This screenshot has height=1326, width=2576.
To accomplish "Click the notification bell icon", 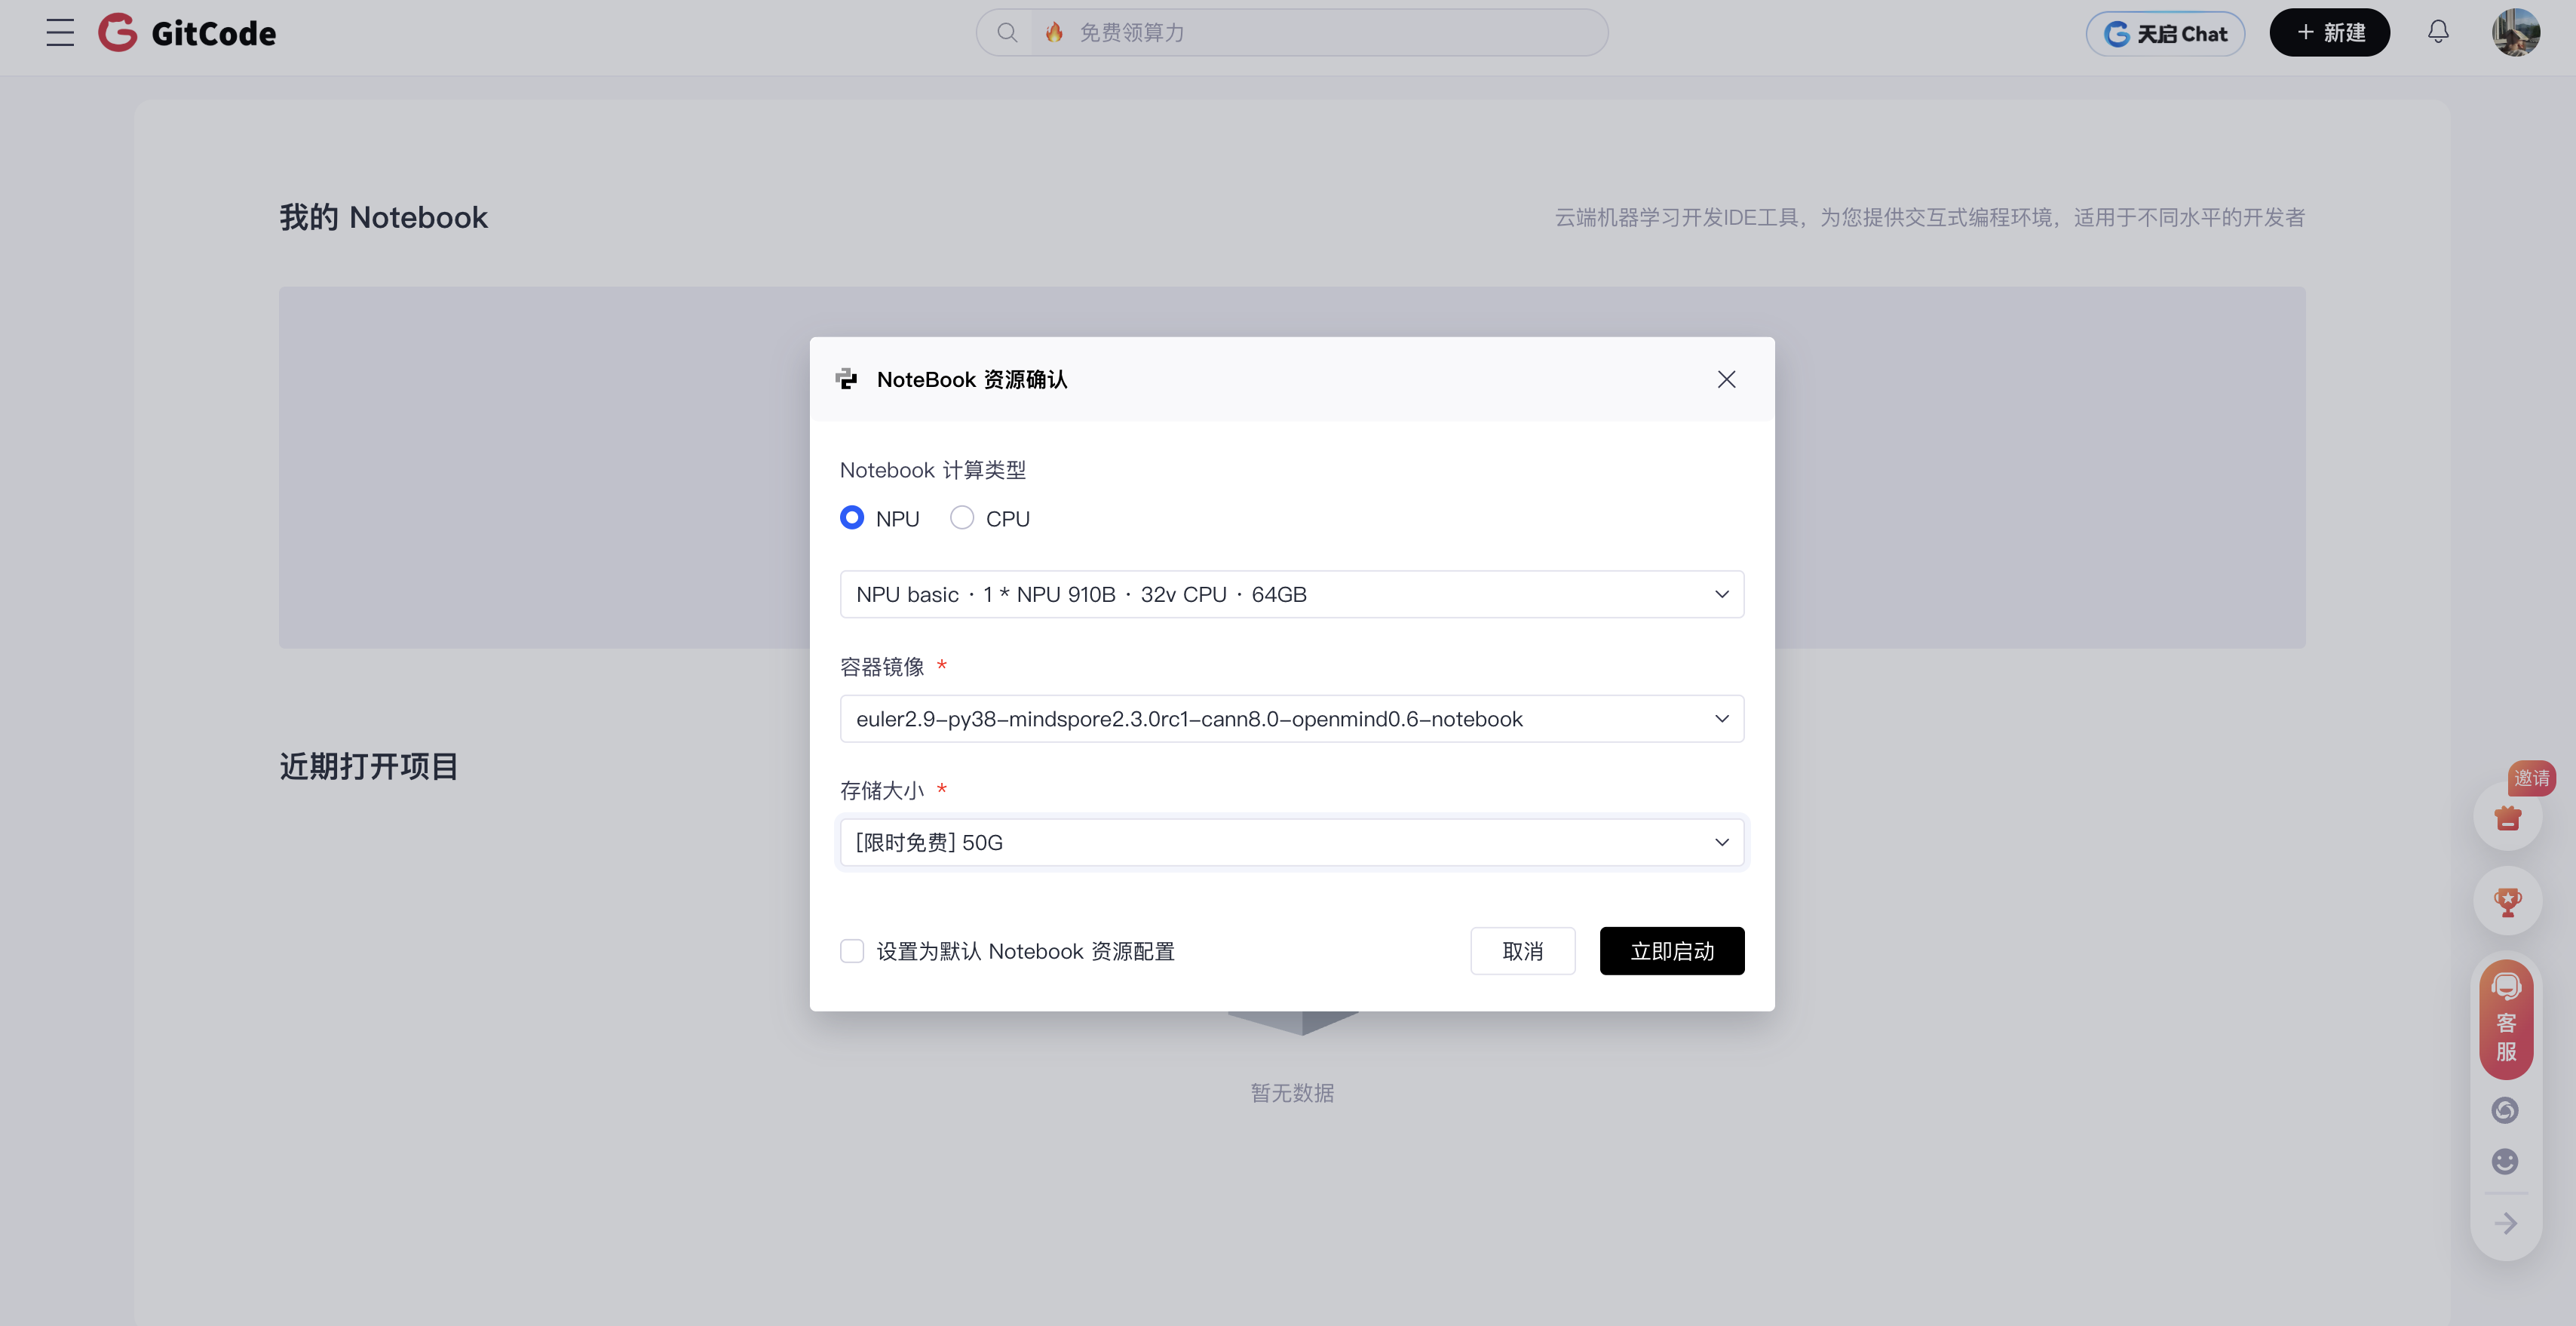I will 2438,32.
